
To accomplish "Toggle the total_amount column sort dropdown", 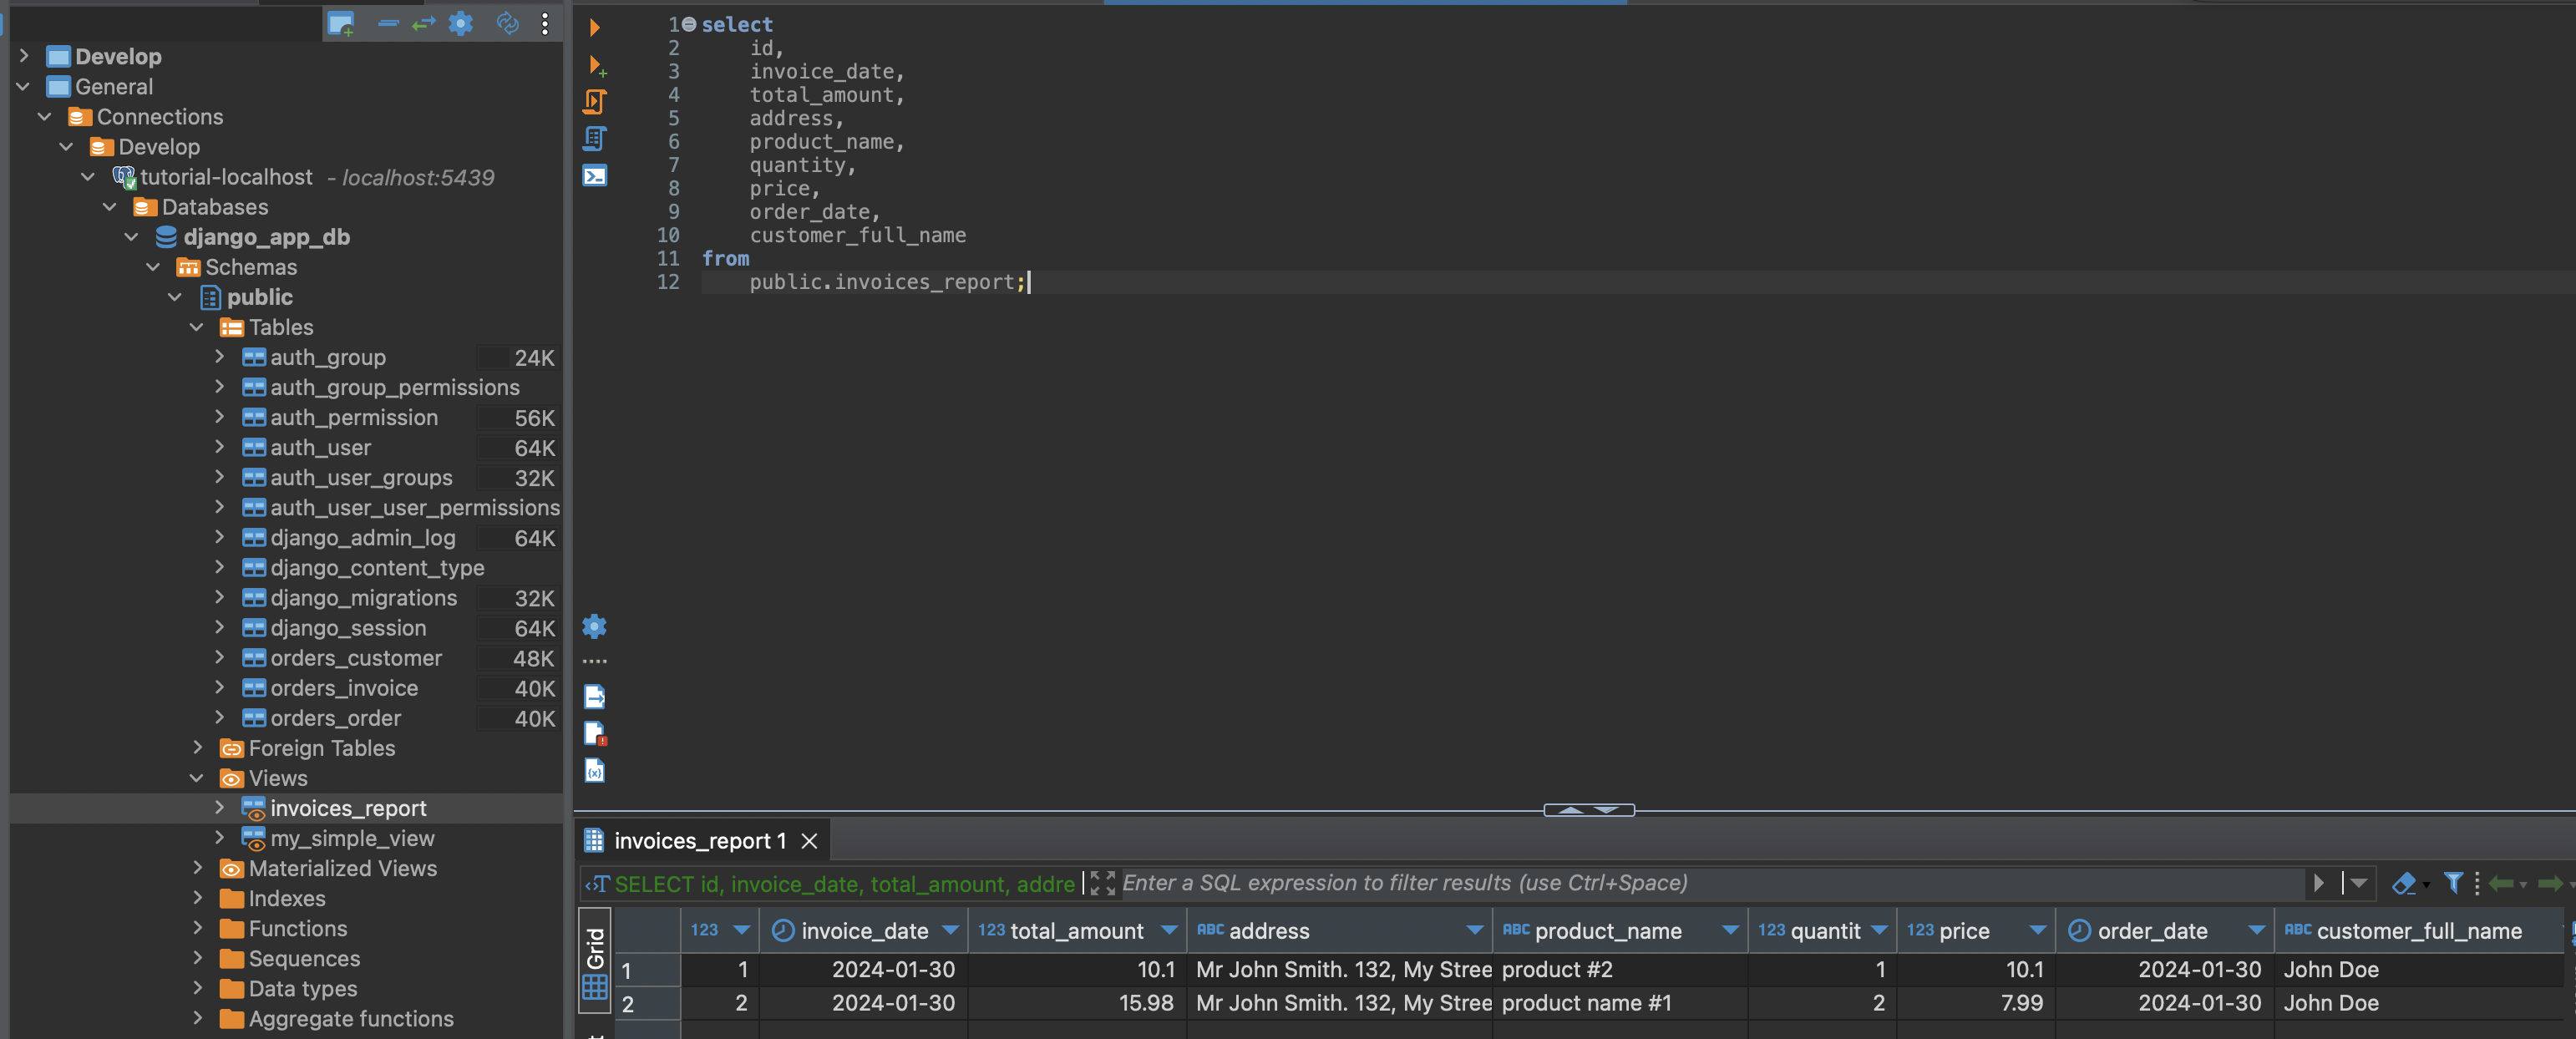I will tap(1168, 930).
